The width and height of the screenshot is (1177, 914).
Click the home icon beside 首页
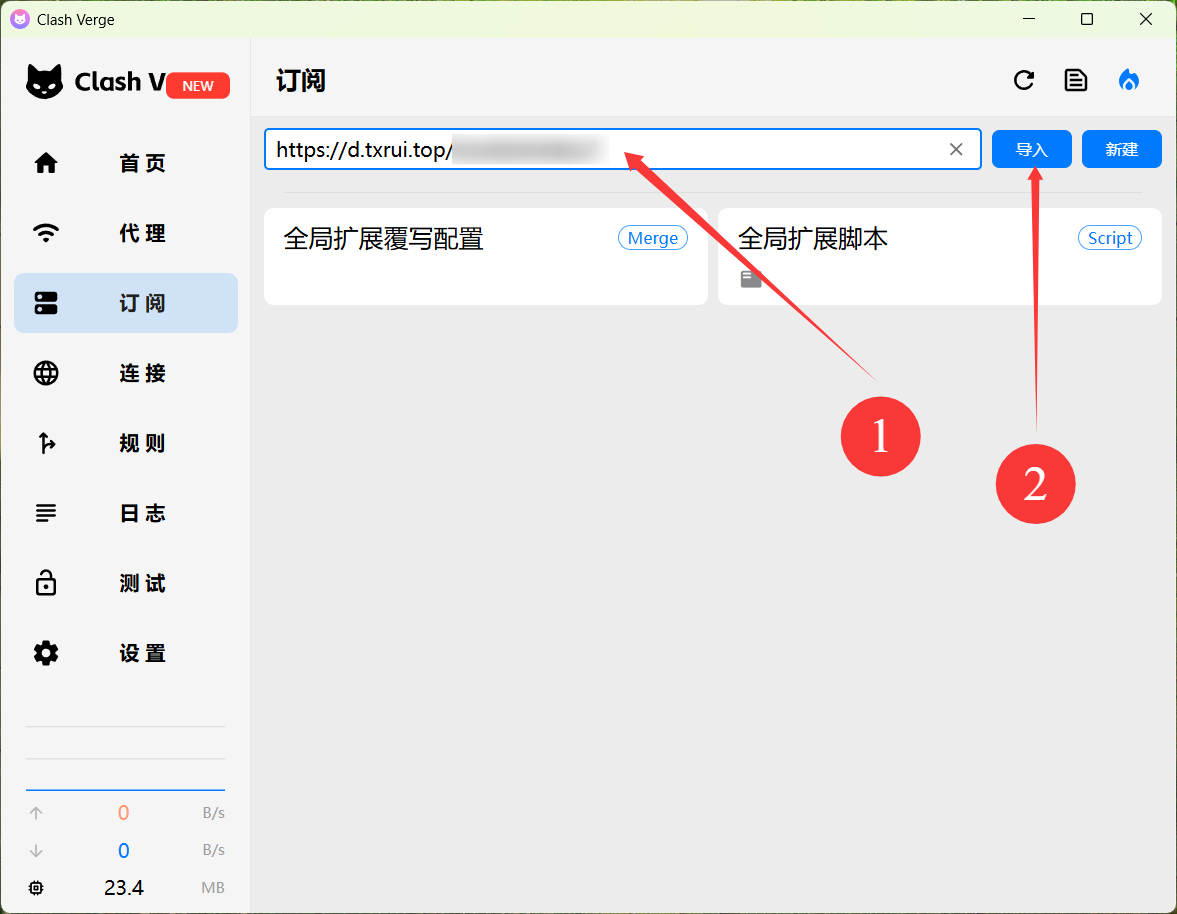click(x=46, y=163)
